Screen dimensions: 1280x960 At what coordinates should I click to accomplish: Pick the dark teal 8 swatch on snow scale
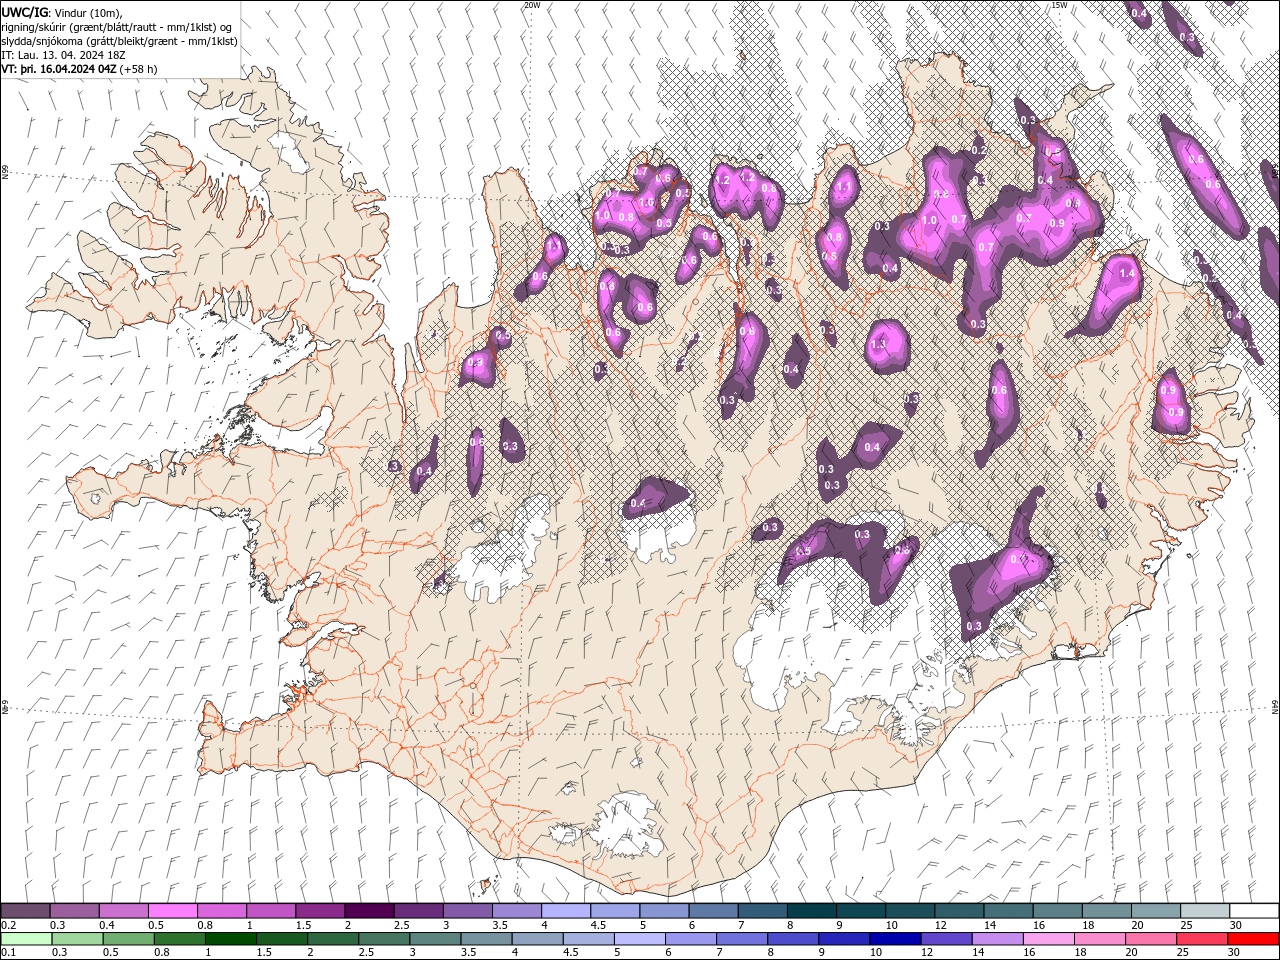[811, 911]
